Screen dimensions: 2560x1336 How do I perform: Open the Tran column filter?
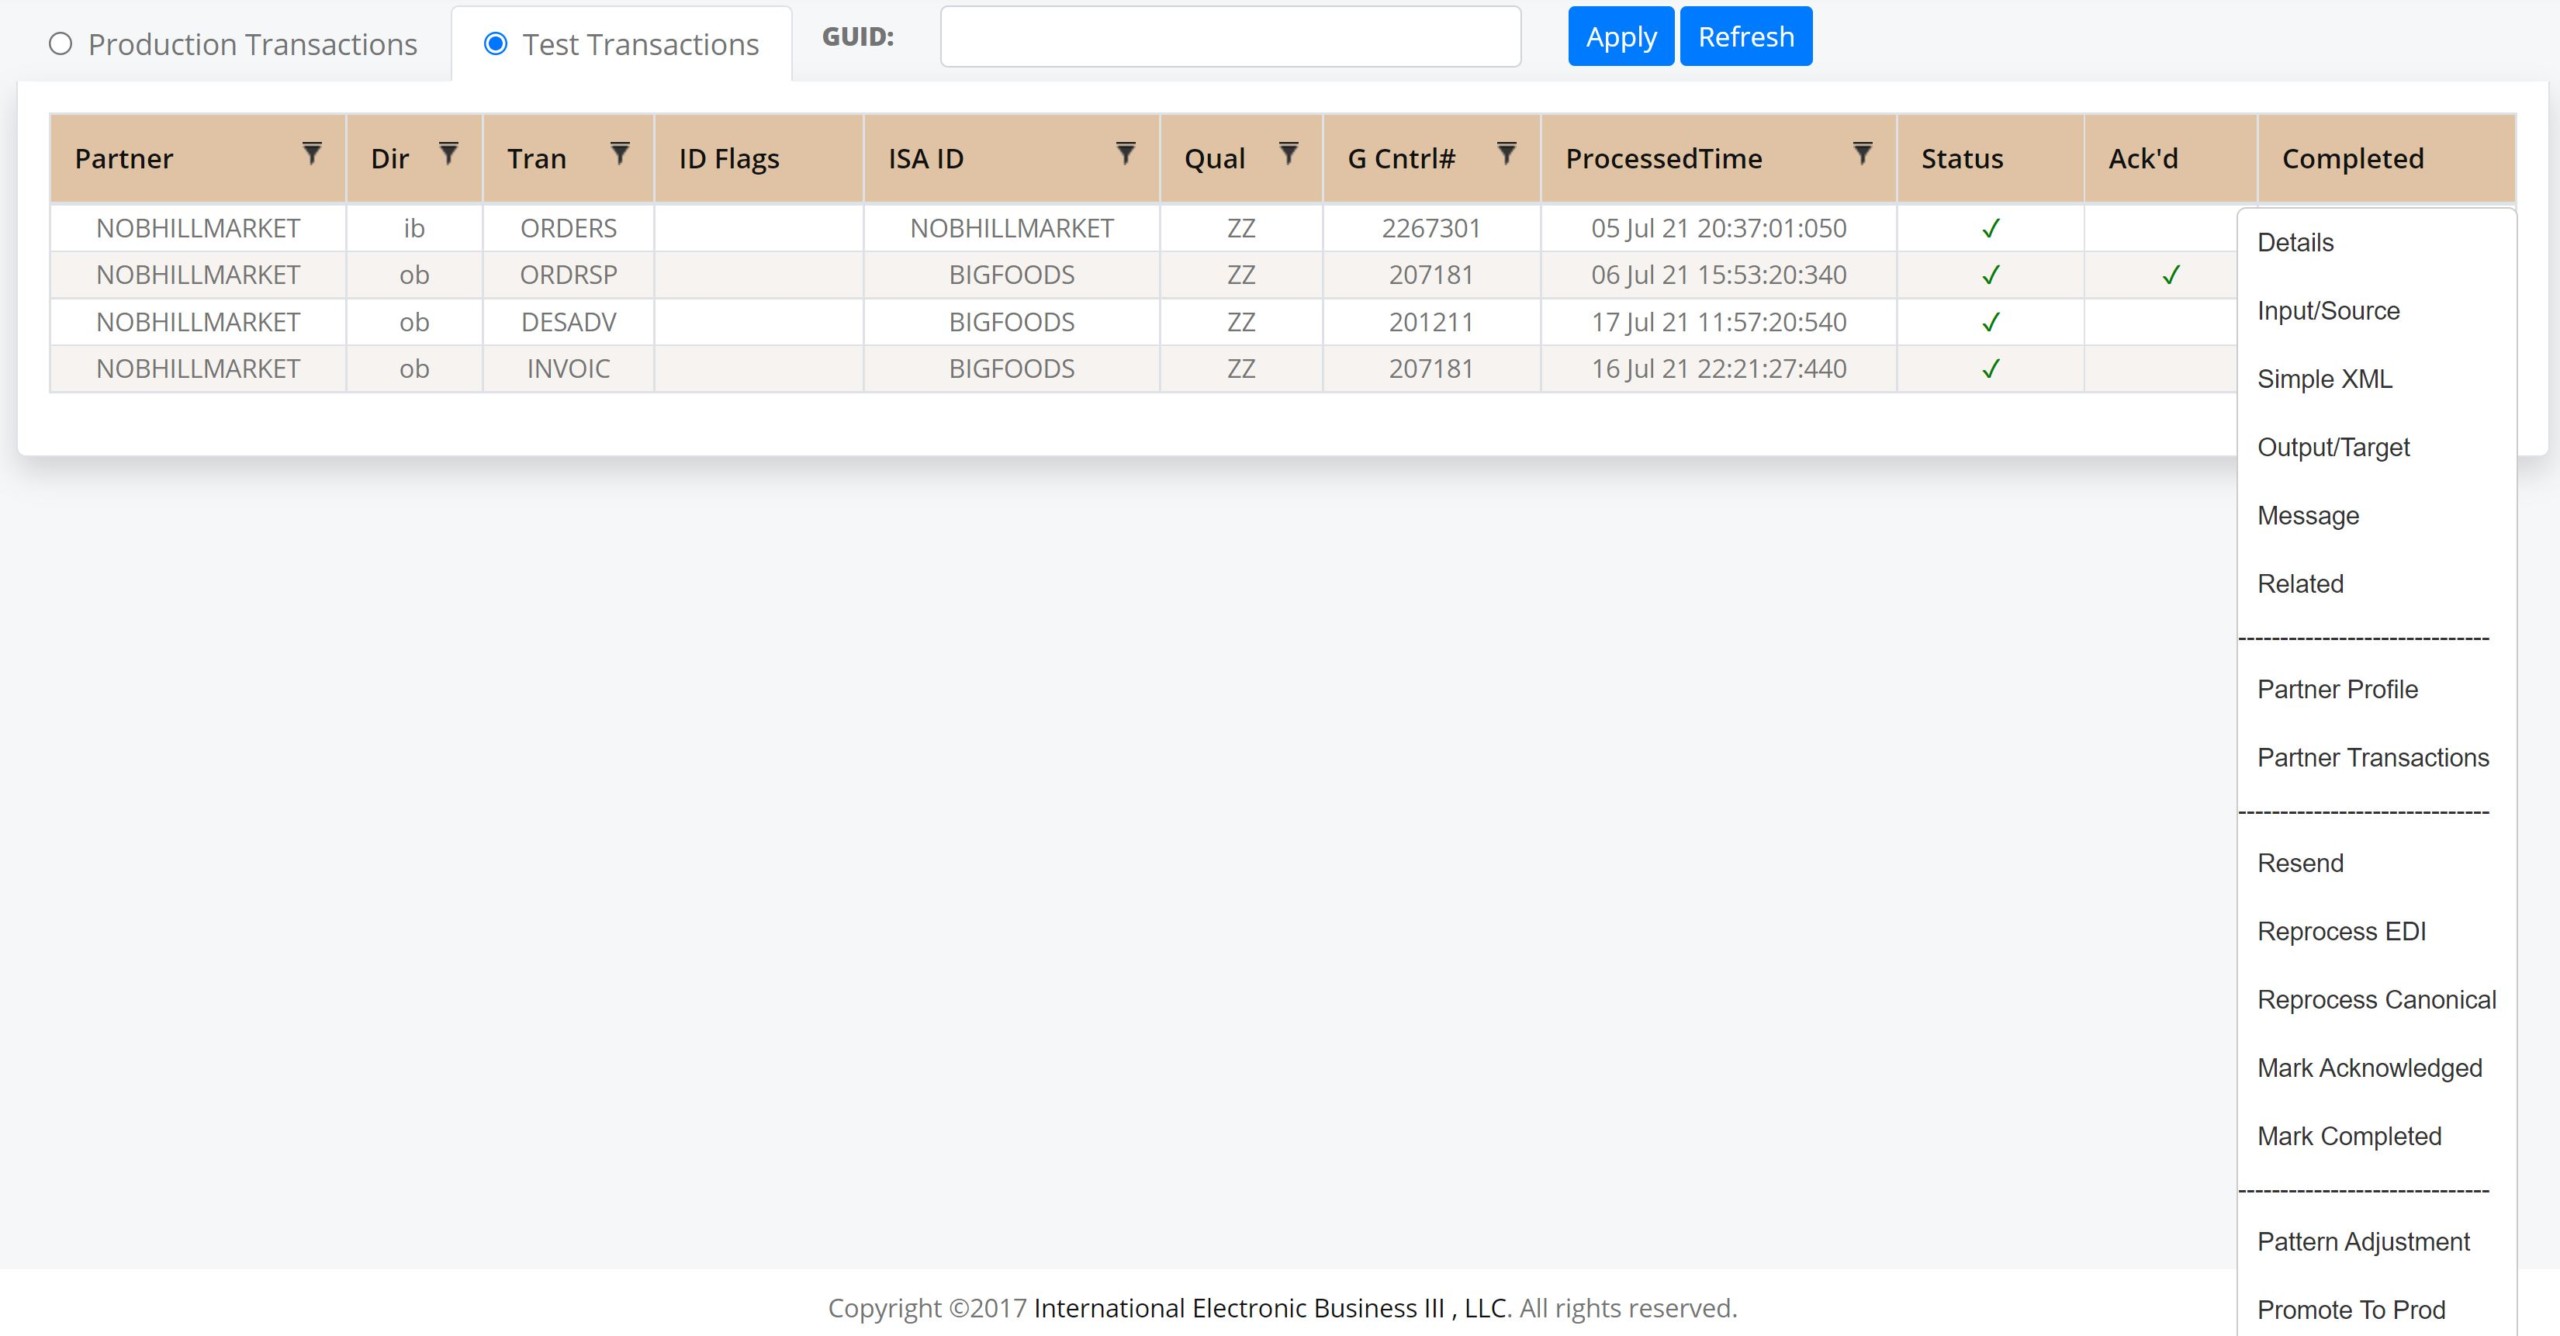[x=620, y=153]
